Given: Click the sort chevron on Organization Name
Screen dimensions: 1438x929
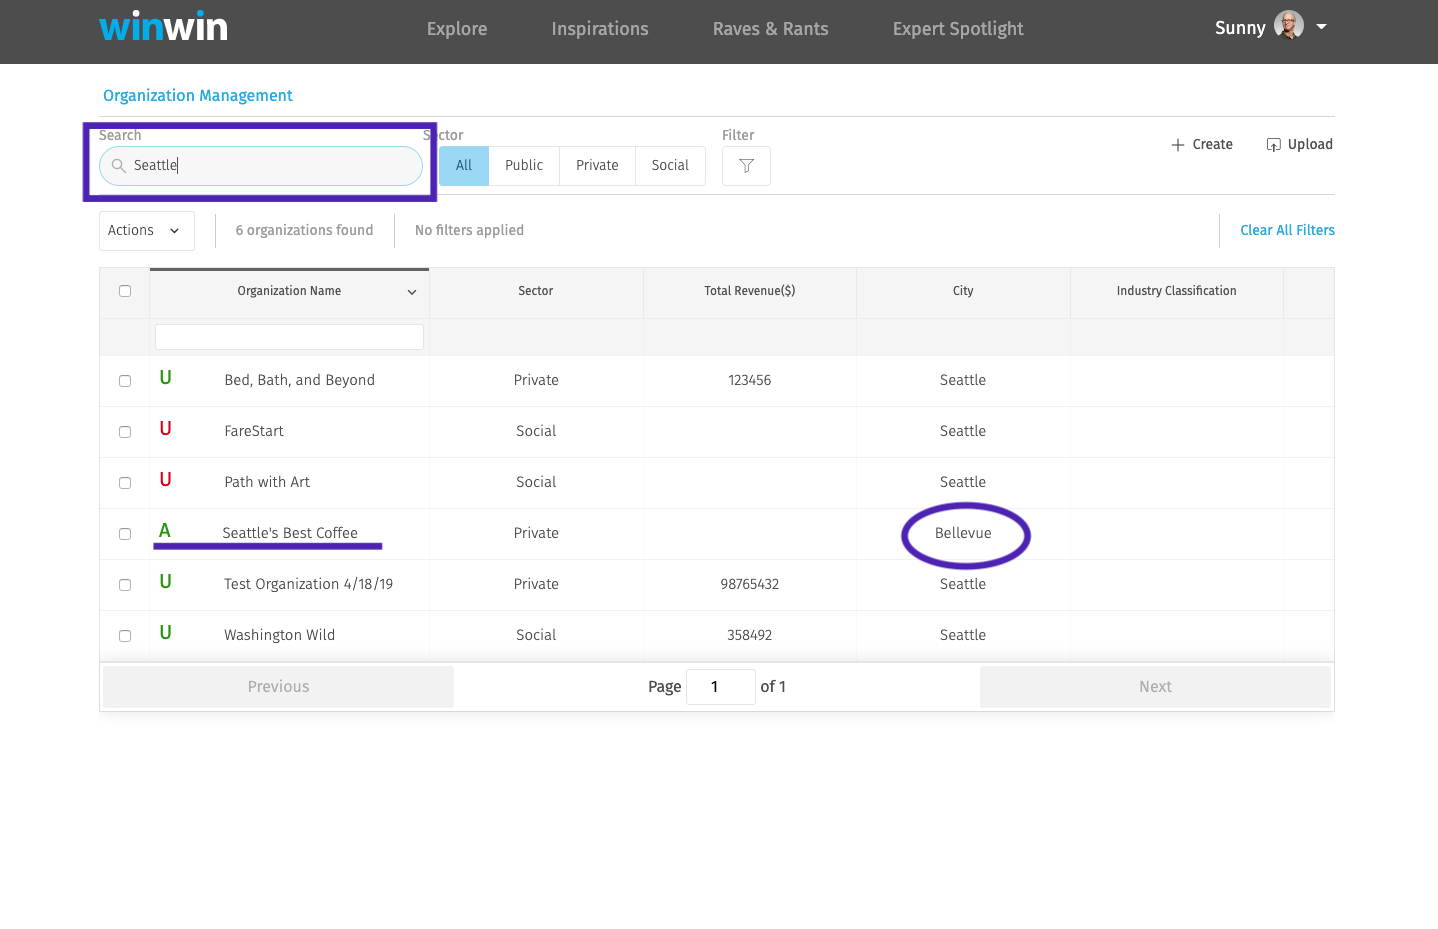Looking at the screenshot, I should (411, 292).
